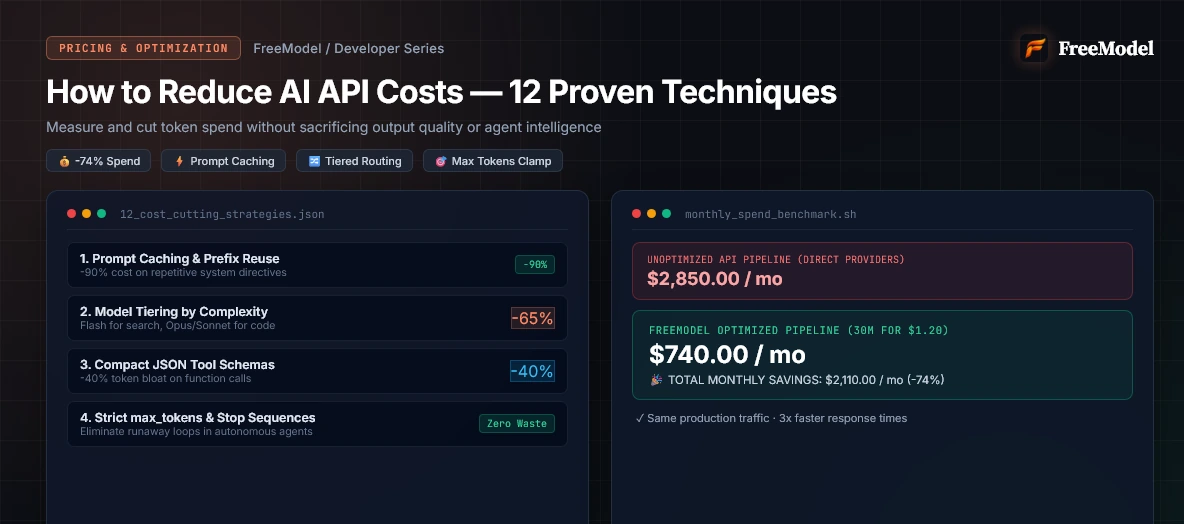Click shuffle icon in Tiered Routing chip
This screenshot has height=524, width=1184.
coord(314,161)
